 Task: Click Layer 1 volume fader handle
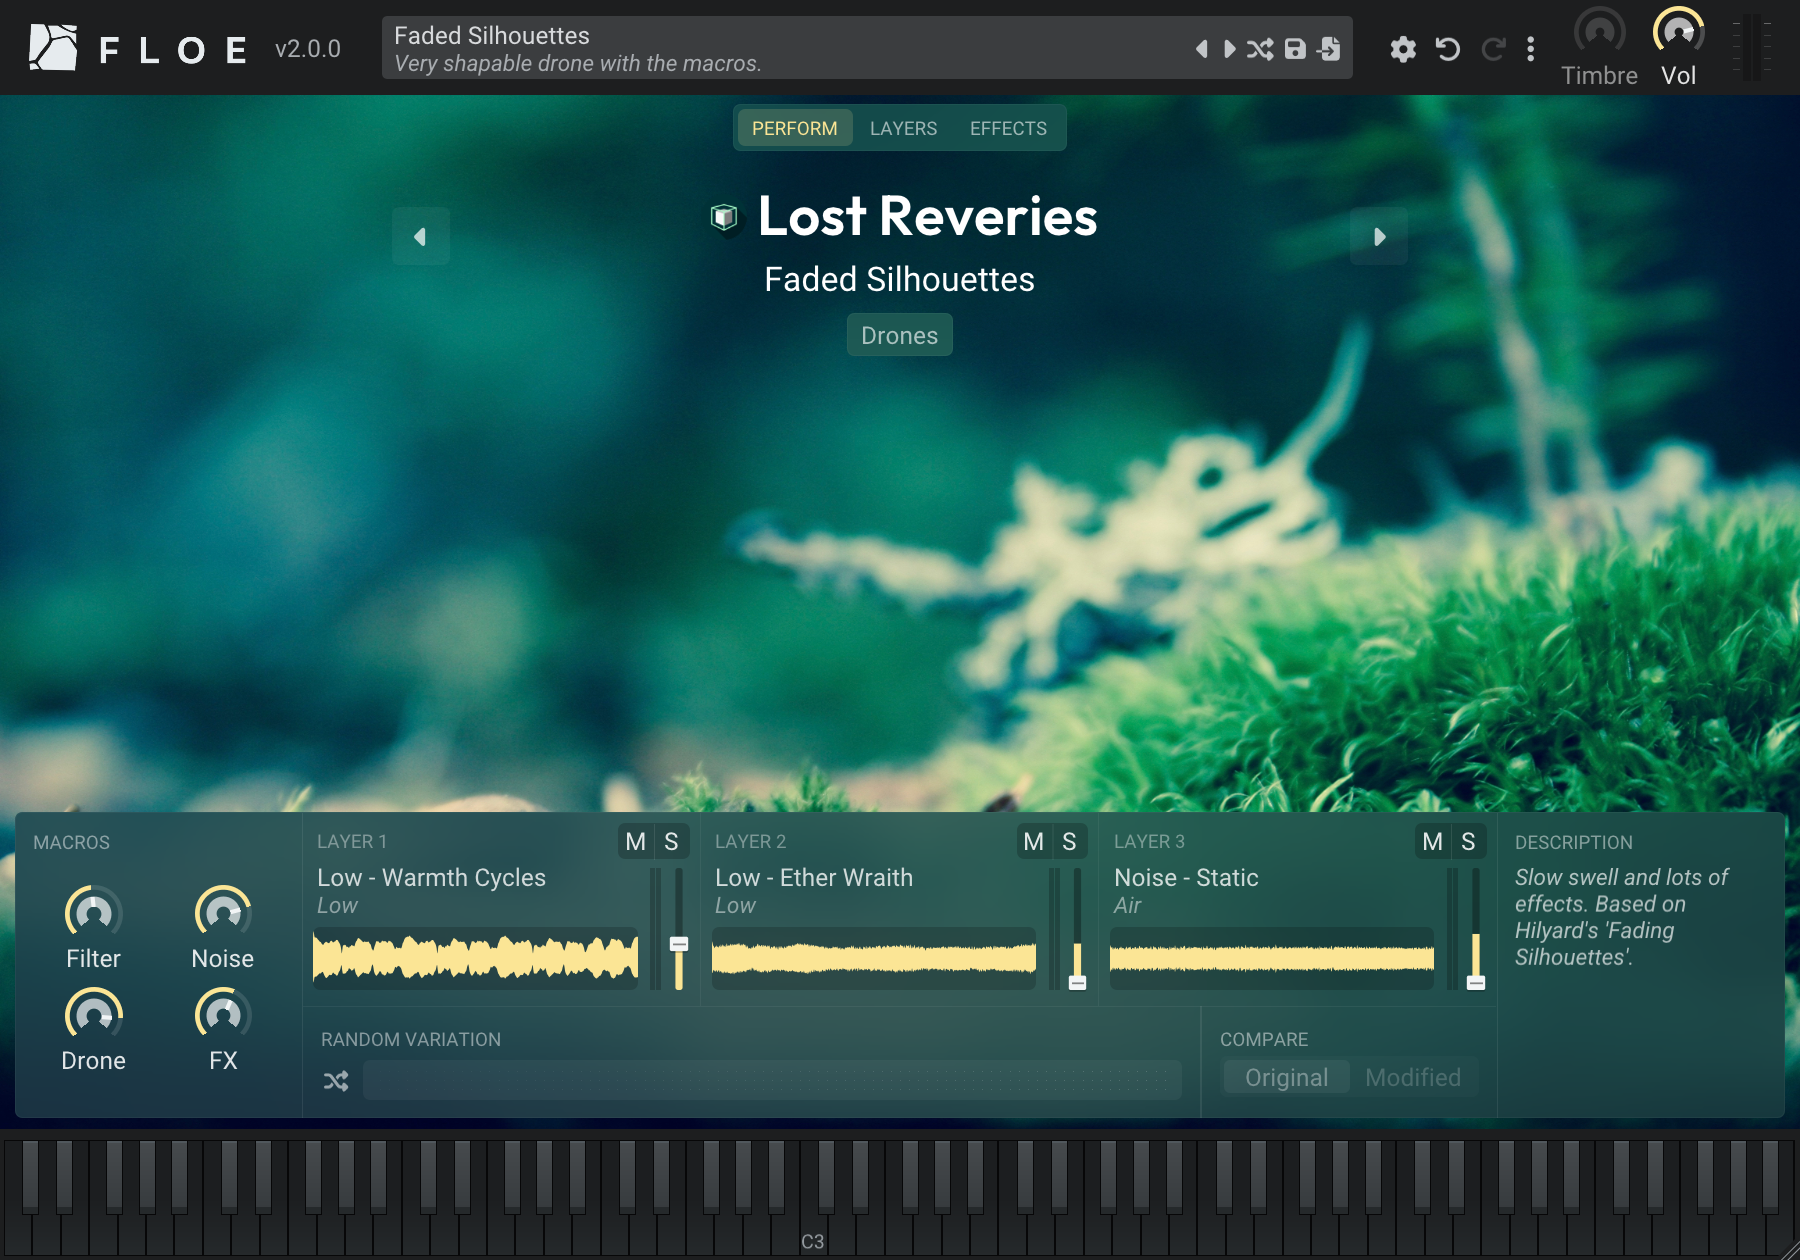coord(679,944)
